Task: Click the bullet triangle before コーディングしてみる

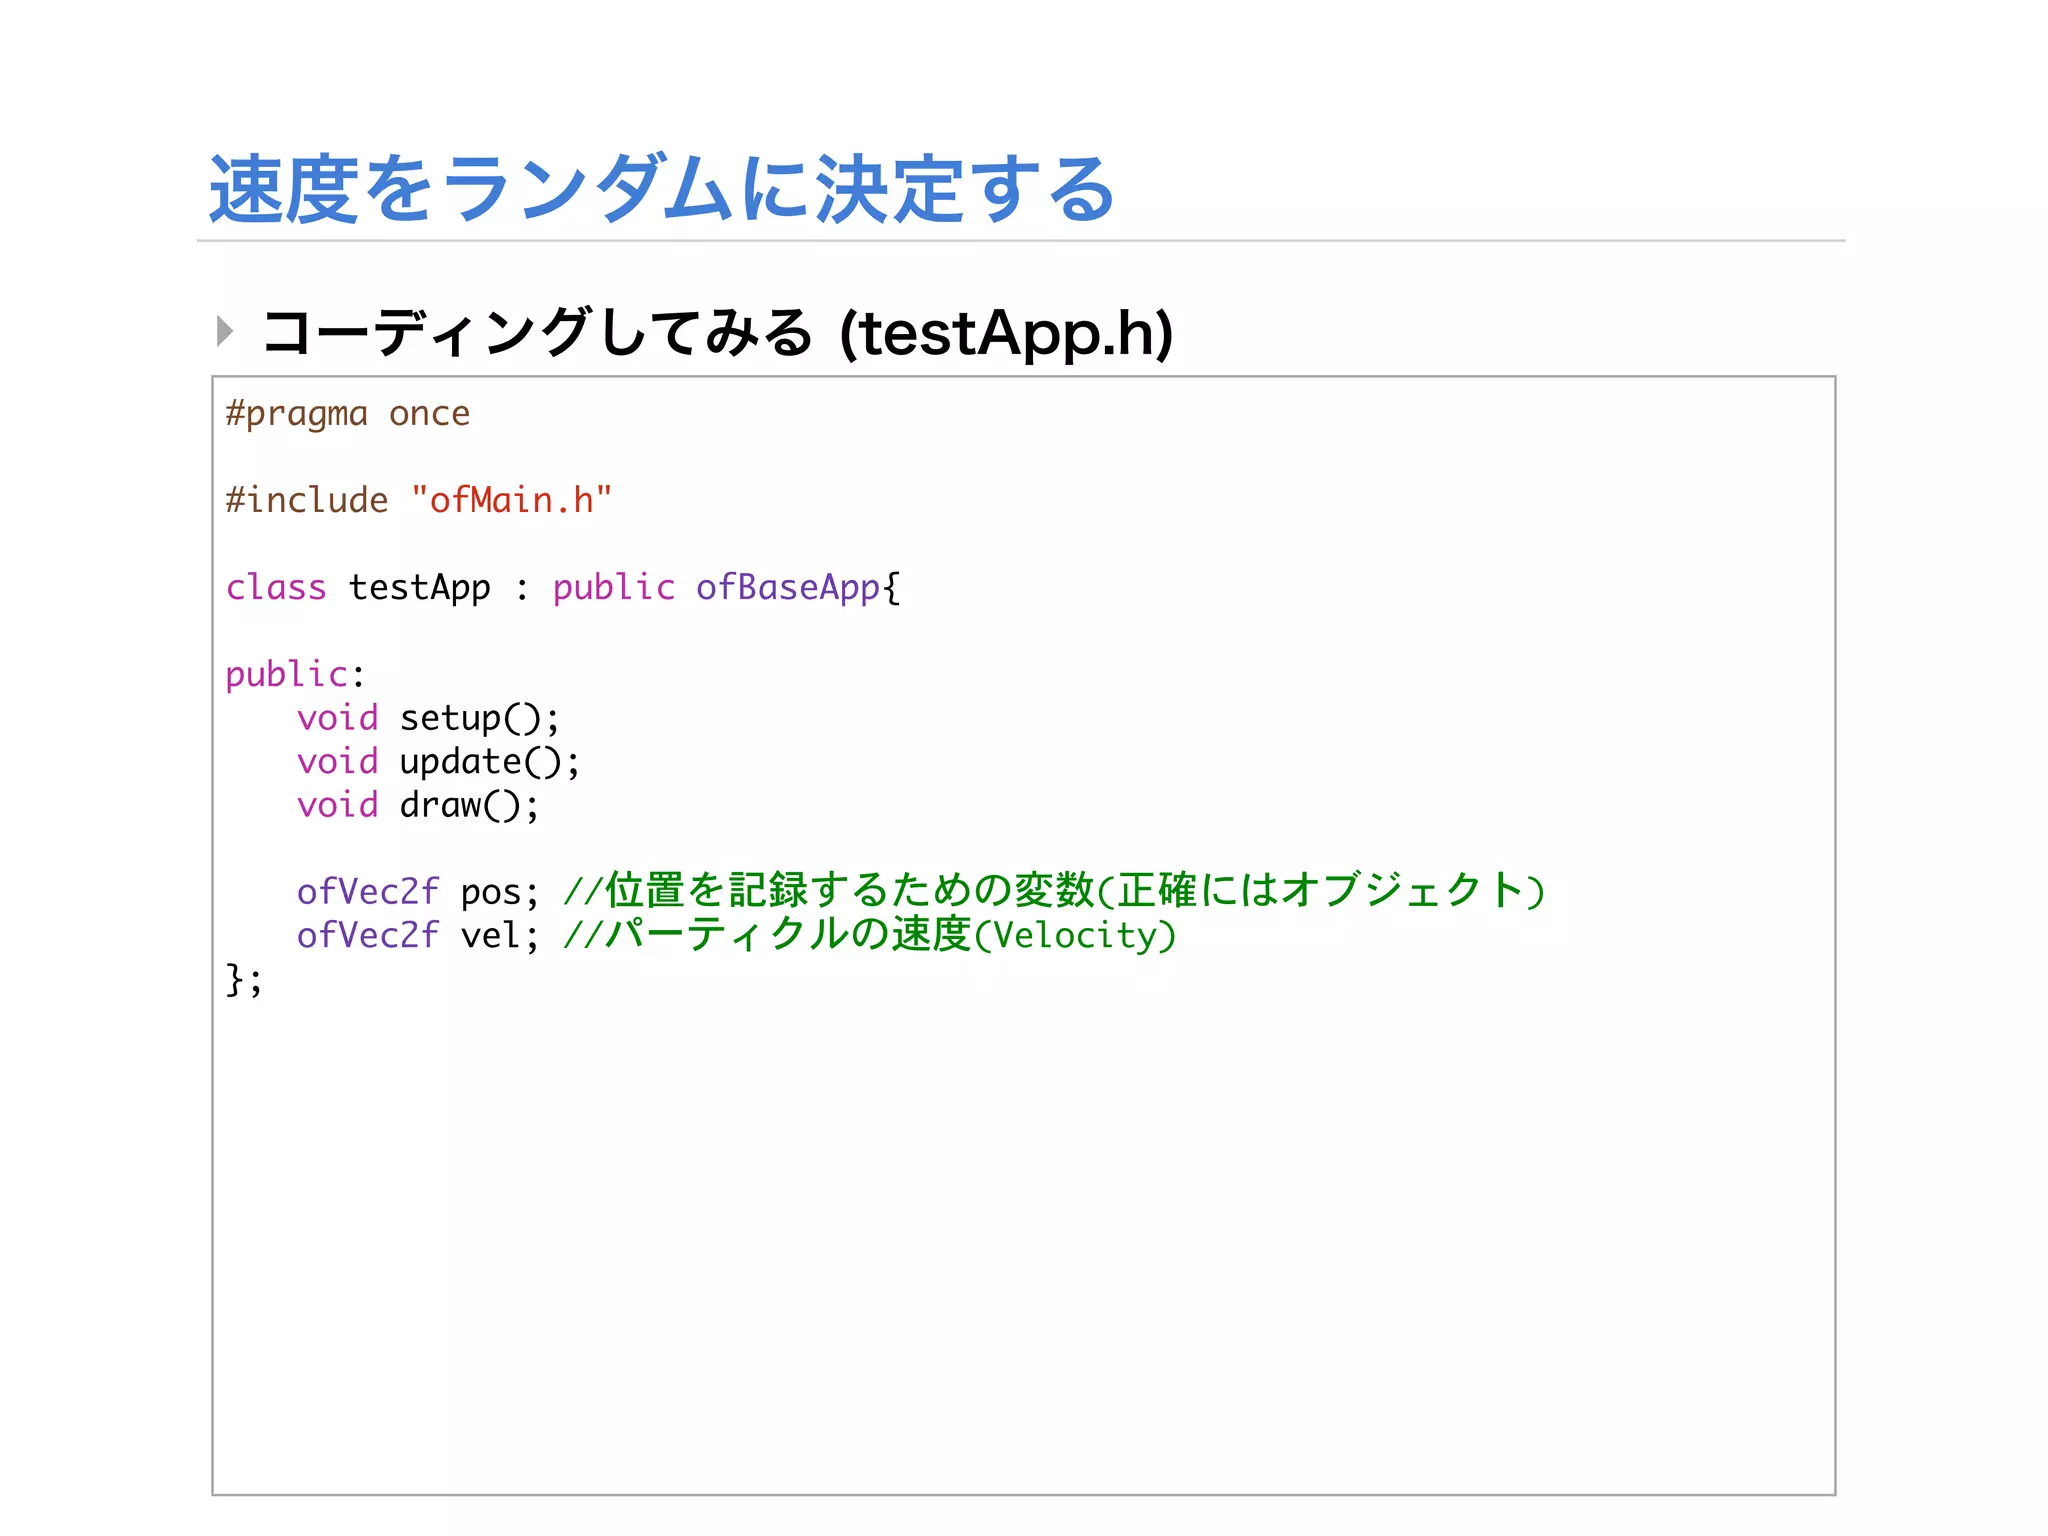Action: click(x=225, y=331)
